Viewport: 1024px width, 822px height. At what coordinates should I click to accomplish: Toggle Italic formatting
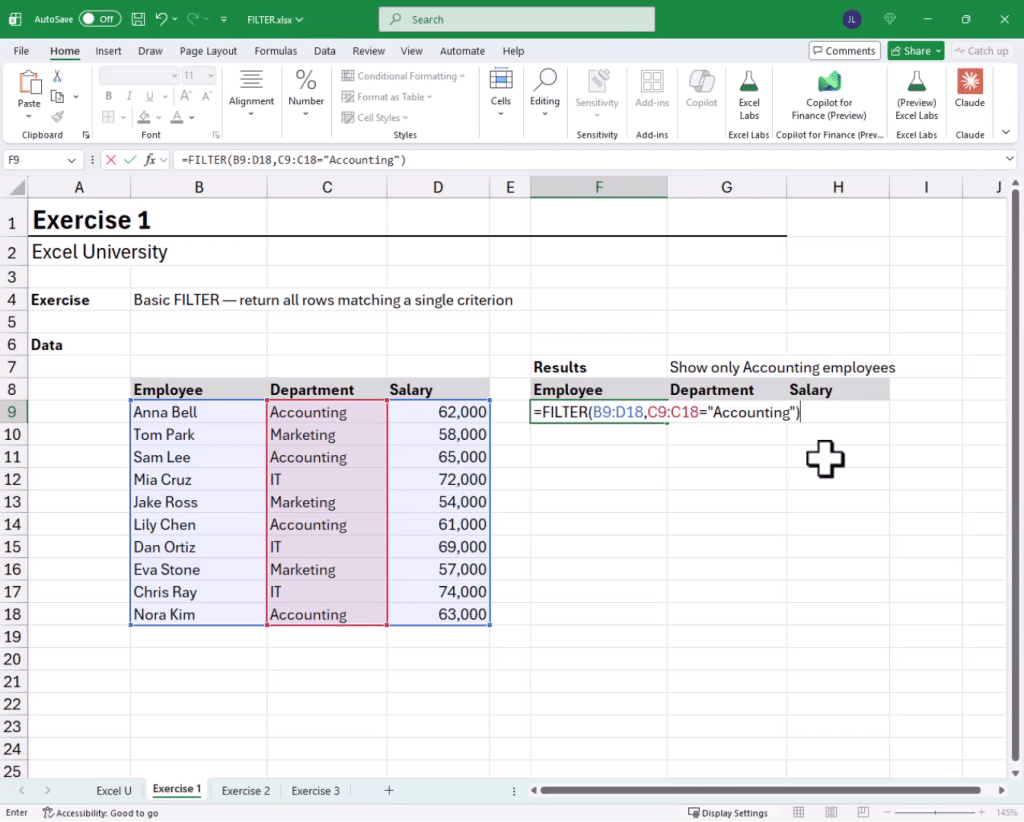point(129,96)
